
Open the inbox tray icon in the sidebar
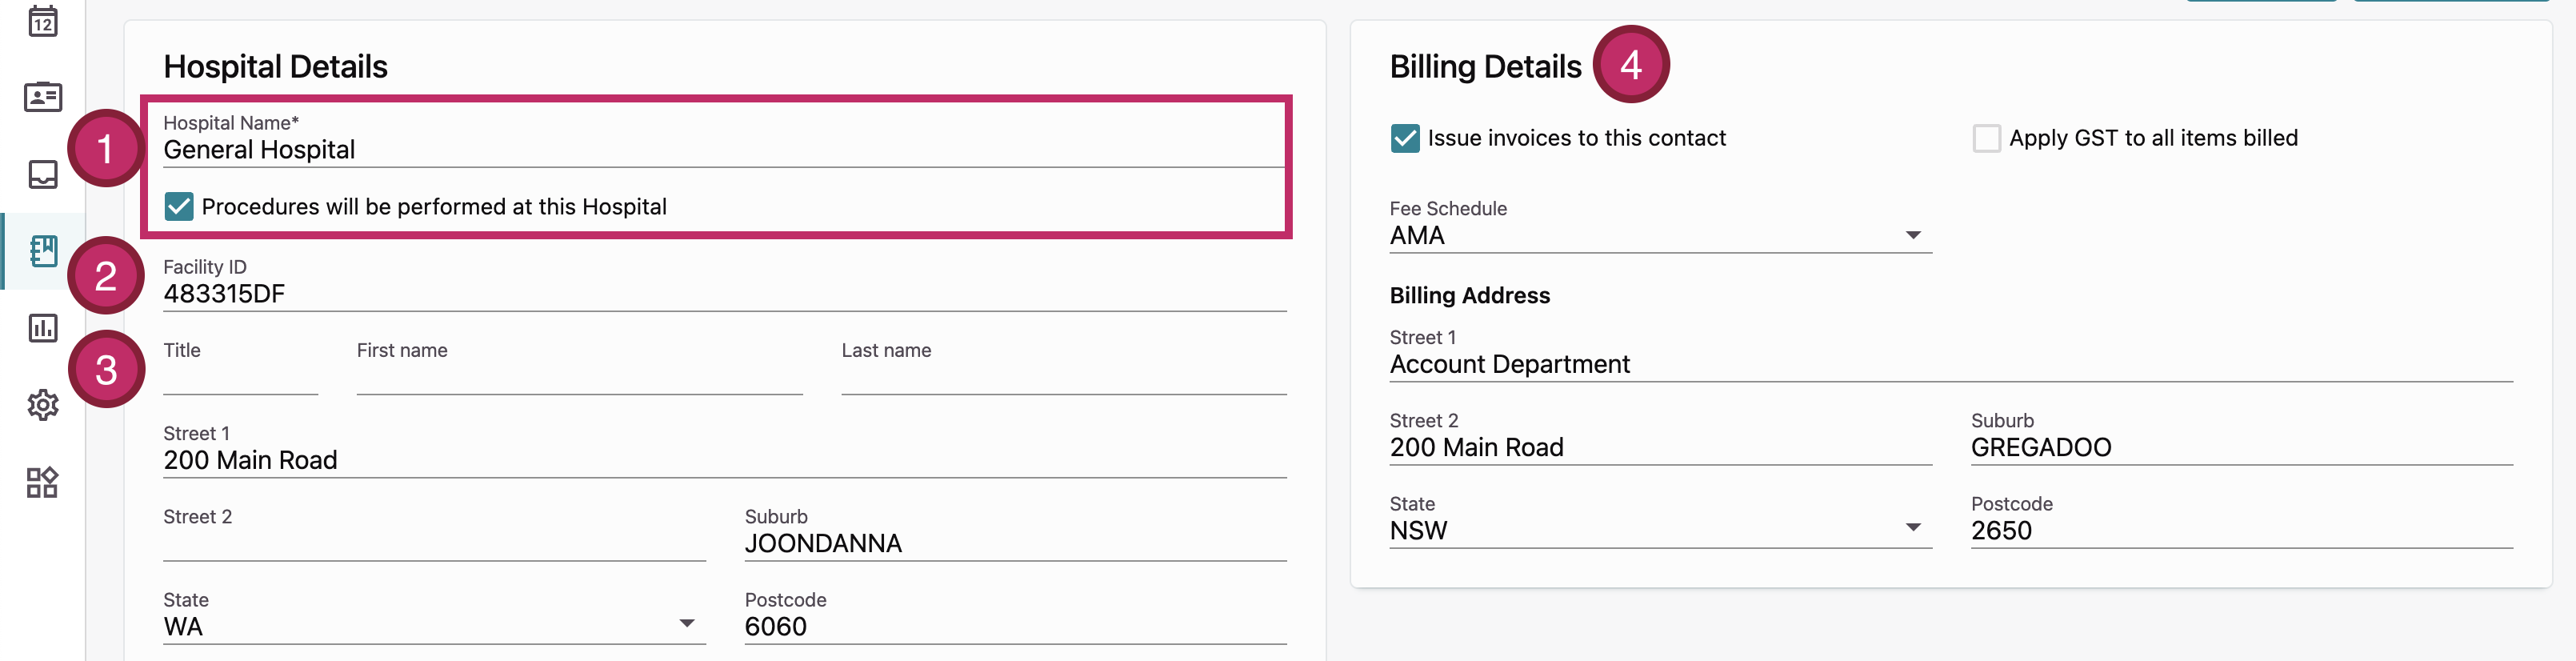42,174
